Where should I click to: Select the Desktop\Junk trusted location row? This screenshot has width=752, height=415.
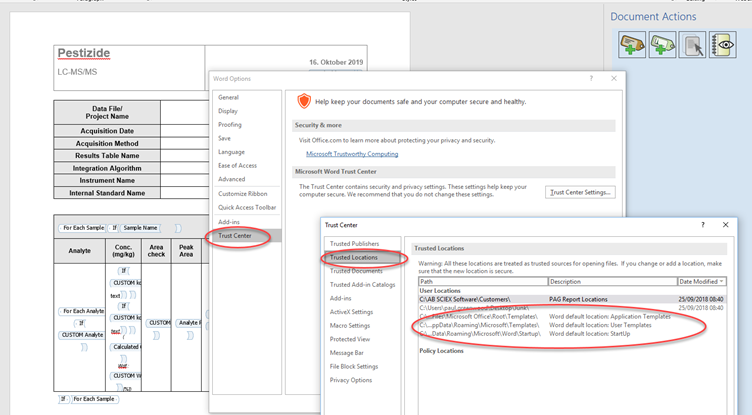point(572,308)
